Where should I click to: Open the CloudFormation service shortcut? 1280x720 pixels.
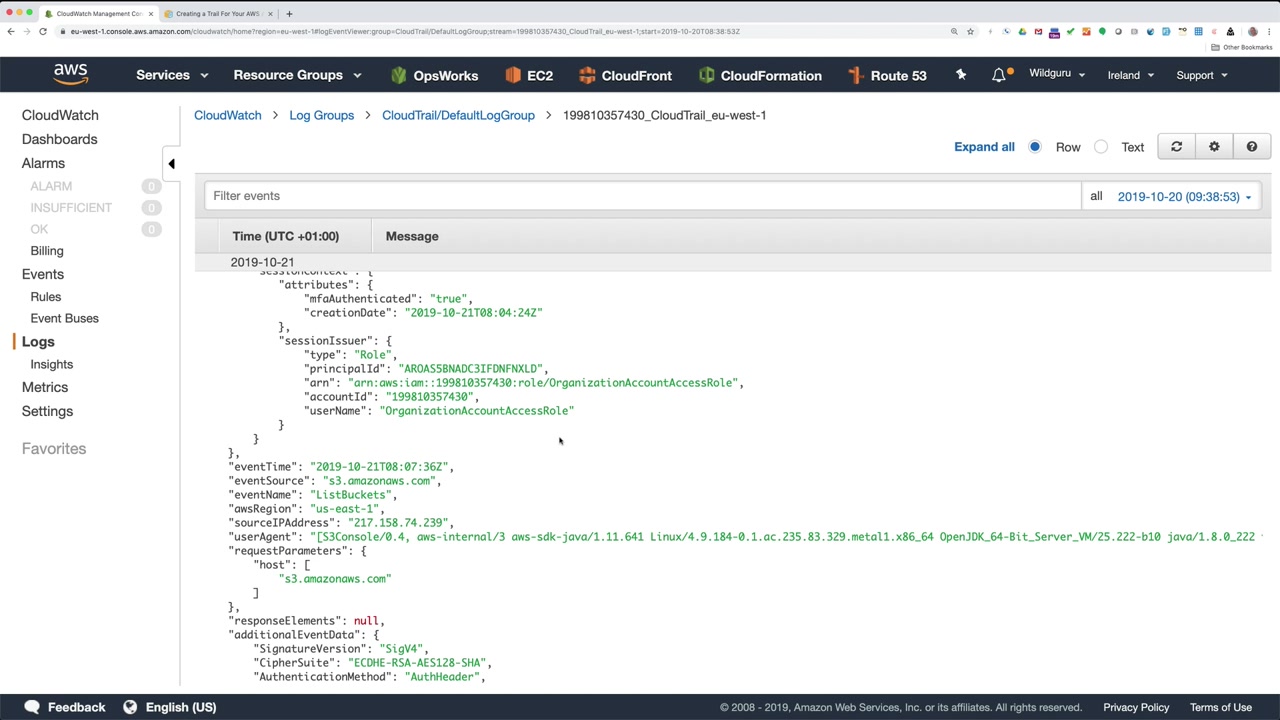click(x=760, y=75)
